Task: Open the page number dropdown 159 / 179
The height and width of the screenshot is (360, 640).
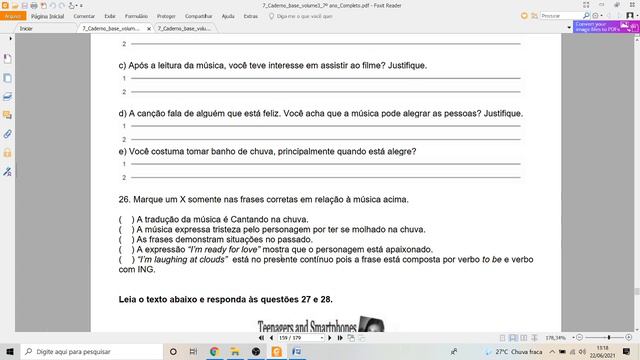Action: pos(322,338)
